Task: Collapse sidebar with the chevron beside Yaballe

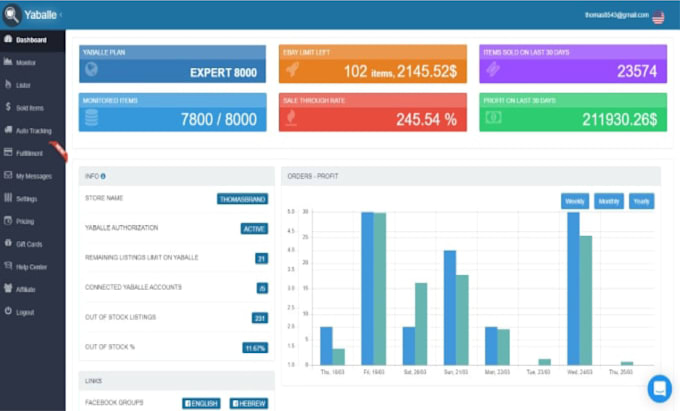Action: (x=61, y=15)
